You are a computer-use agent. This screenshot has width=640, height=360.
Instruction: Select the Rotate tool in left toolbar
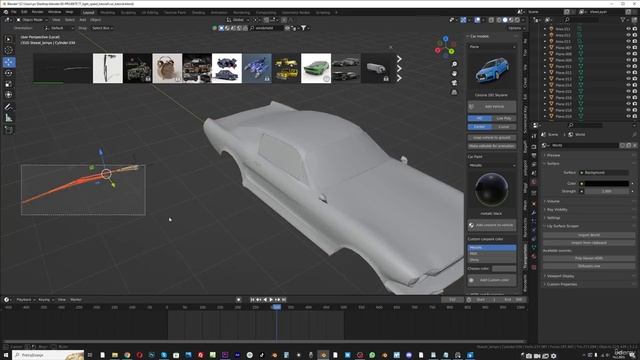9,73
